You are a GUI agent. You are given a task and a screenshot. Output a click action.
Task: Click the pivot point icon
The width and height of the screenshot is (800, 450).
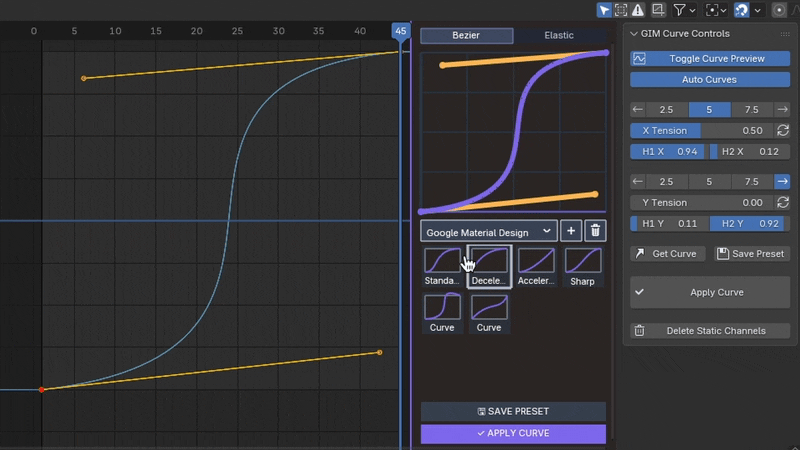pyautogui.click(x=712, y=10)
